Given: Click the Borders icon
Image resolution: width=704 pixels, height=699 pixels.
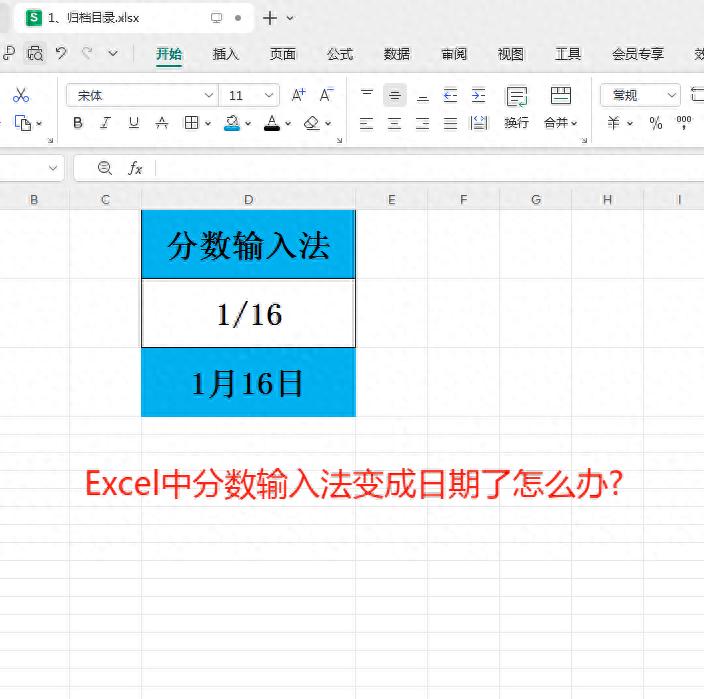Looking at the screenshot, I should 191,123.
